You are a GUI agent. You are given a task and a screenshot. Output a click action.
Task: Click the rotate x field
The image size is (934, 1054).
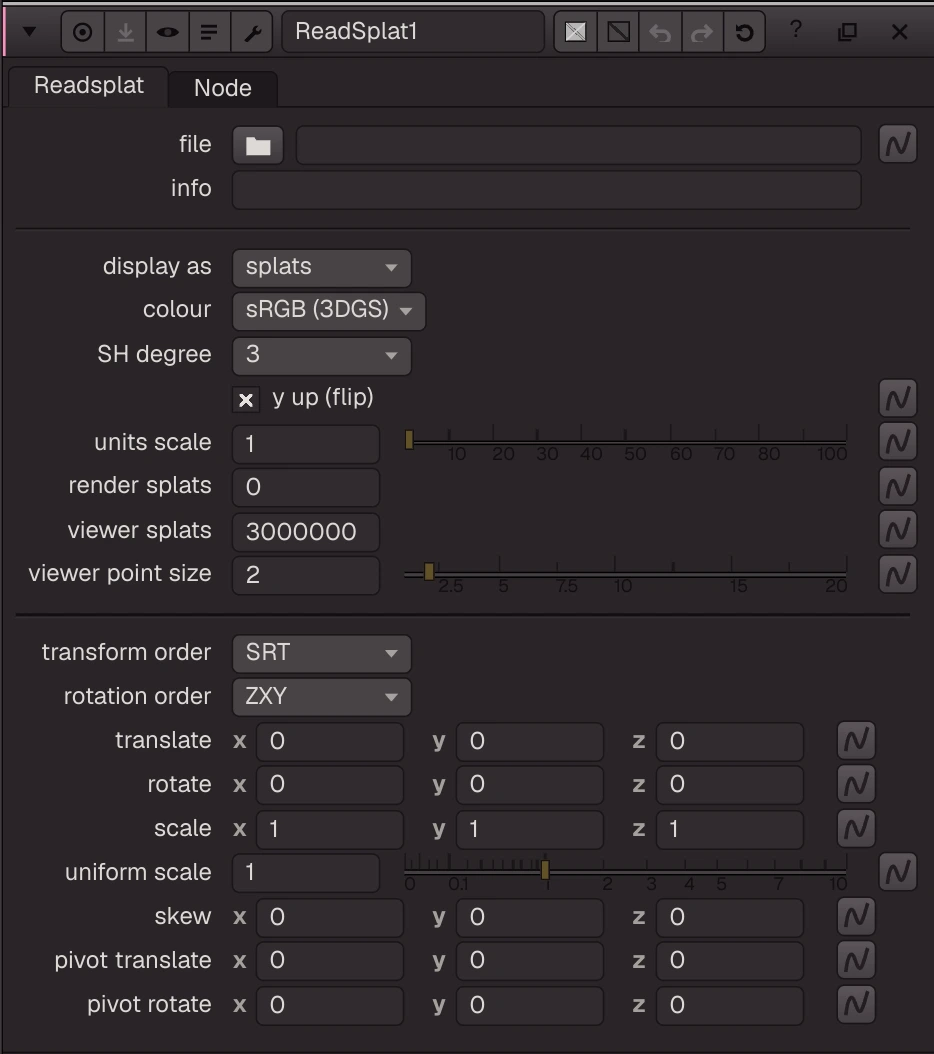click(329, 785)
